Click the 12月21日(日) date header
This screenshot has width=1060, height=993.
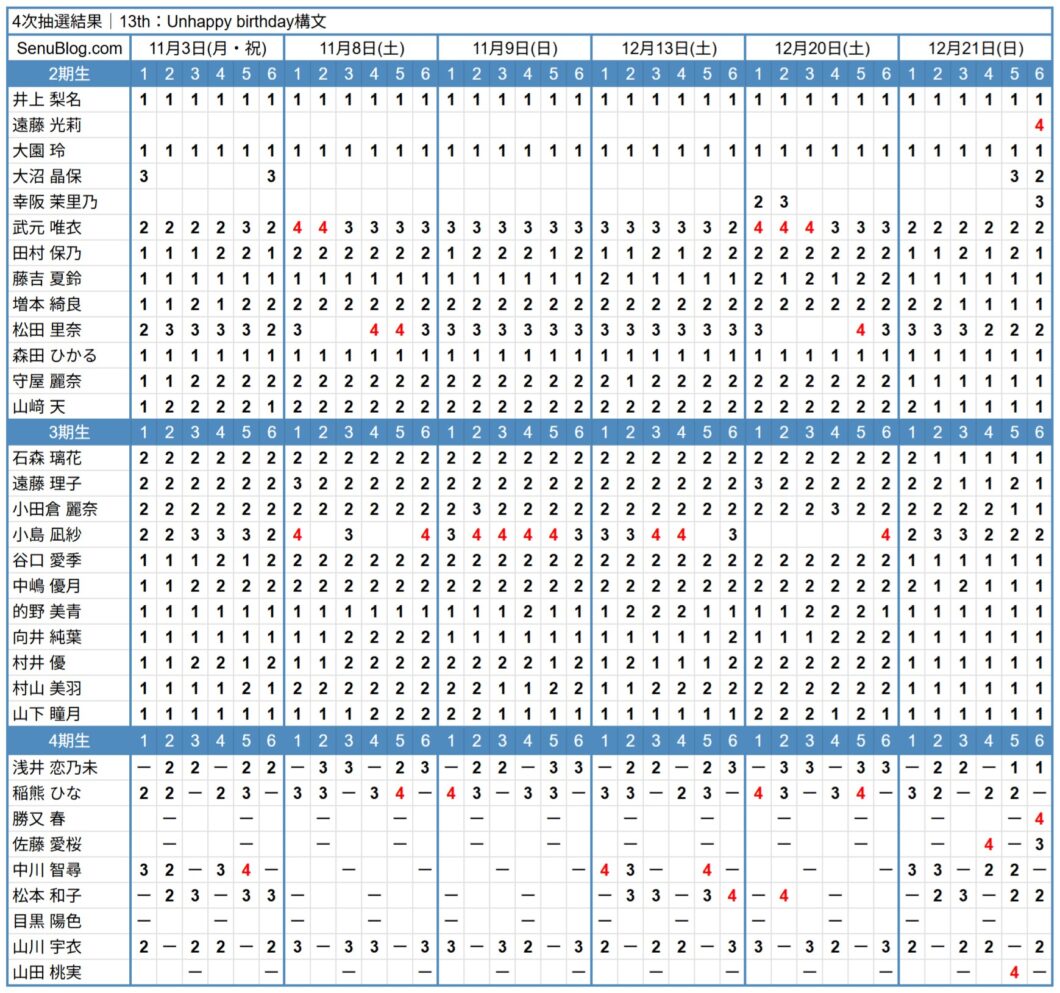point(975,48)
